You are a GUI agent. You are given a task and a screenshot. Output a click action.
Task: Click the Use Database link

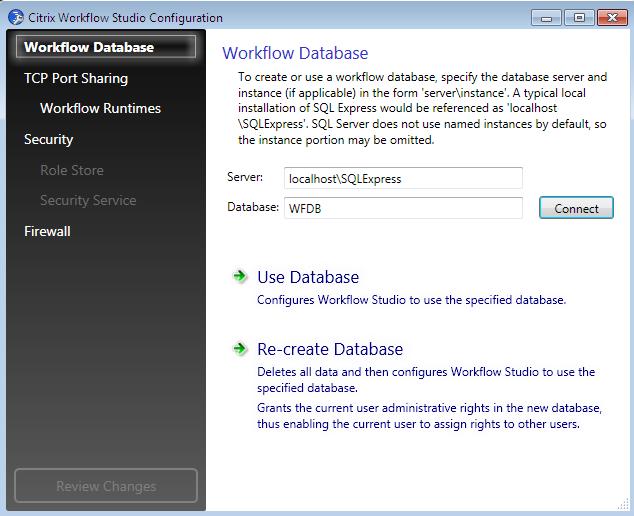pyautogui.click(x=308, y=277)
